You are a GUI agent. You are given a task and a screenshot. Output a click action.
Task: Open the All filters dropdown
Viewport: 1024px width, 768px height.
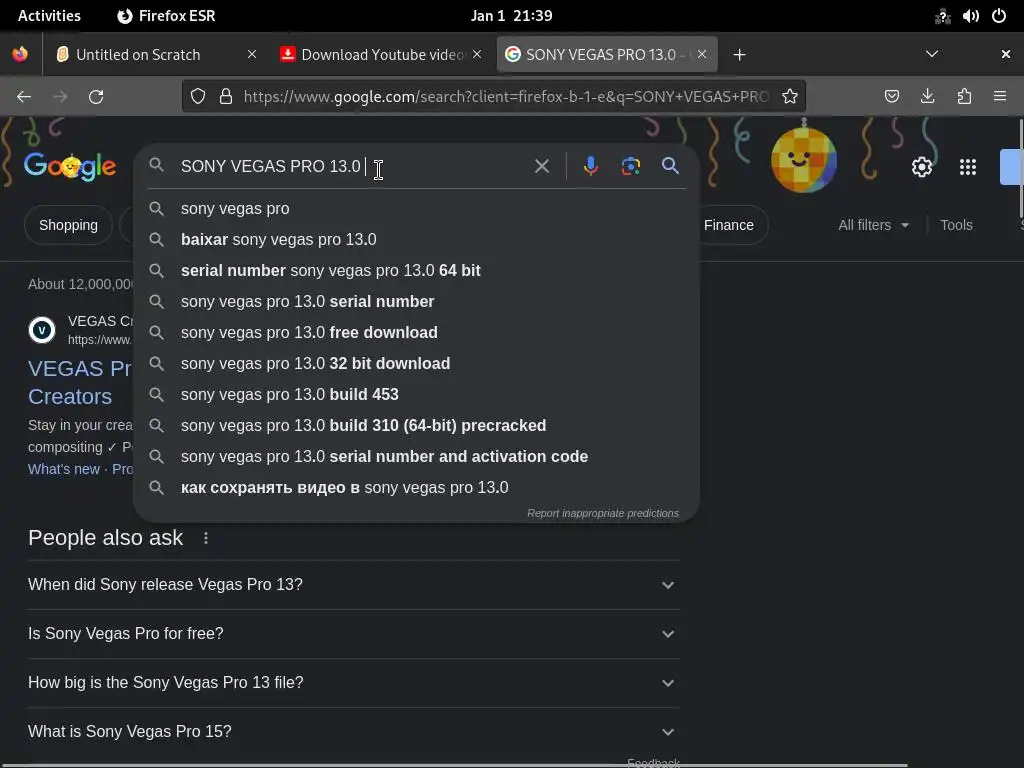[x=874, y=225]
